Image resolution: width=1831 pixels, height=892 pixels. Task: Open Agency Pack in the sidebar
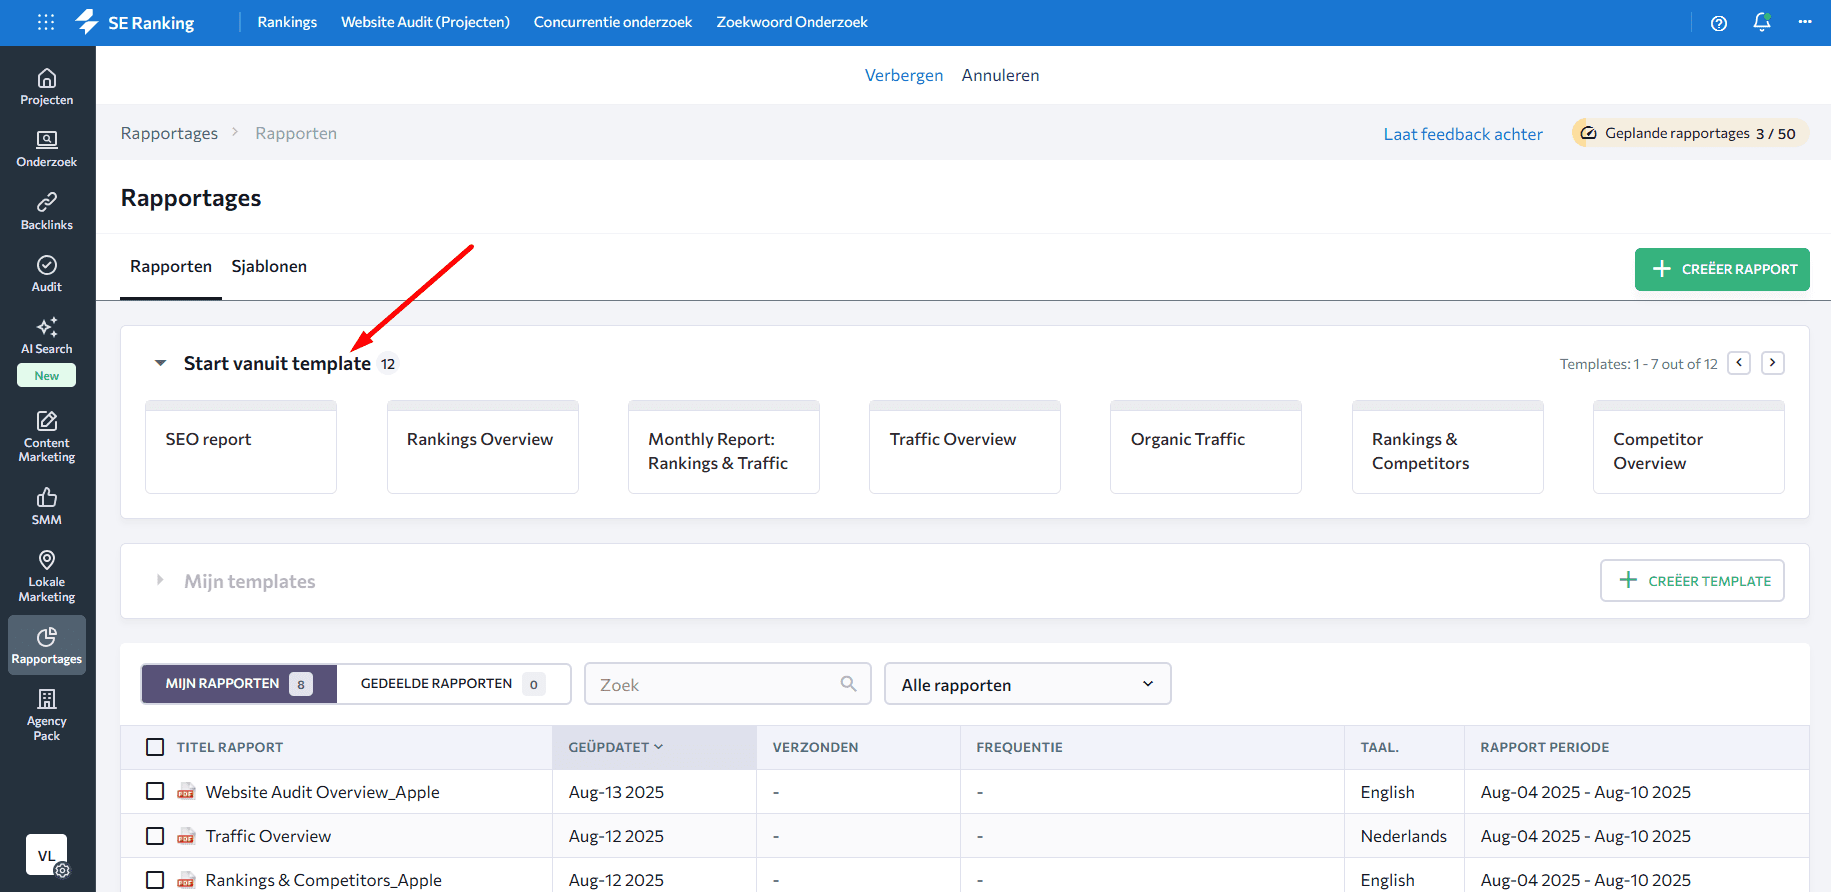[47, 716]
